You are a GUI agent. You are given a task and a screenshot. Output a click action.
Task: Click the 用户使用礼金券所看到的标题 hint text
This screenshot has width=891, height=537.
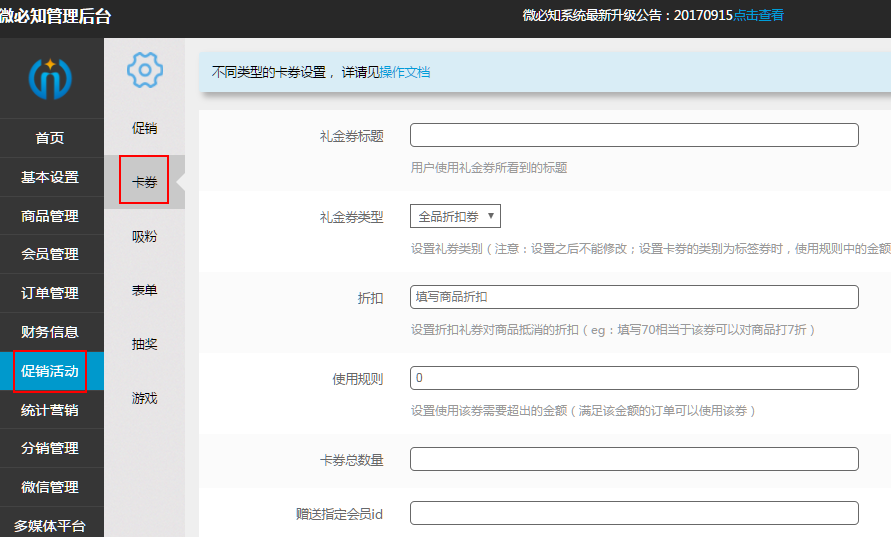click(x=489, y=168)
